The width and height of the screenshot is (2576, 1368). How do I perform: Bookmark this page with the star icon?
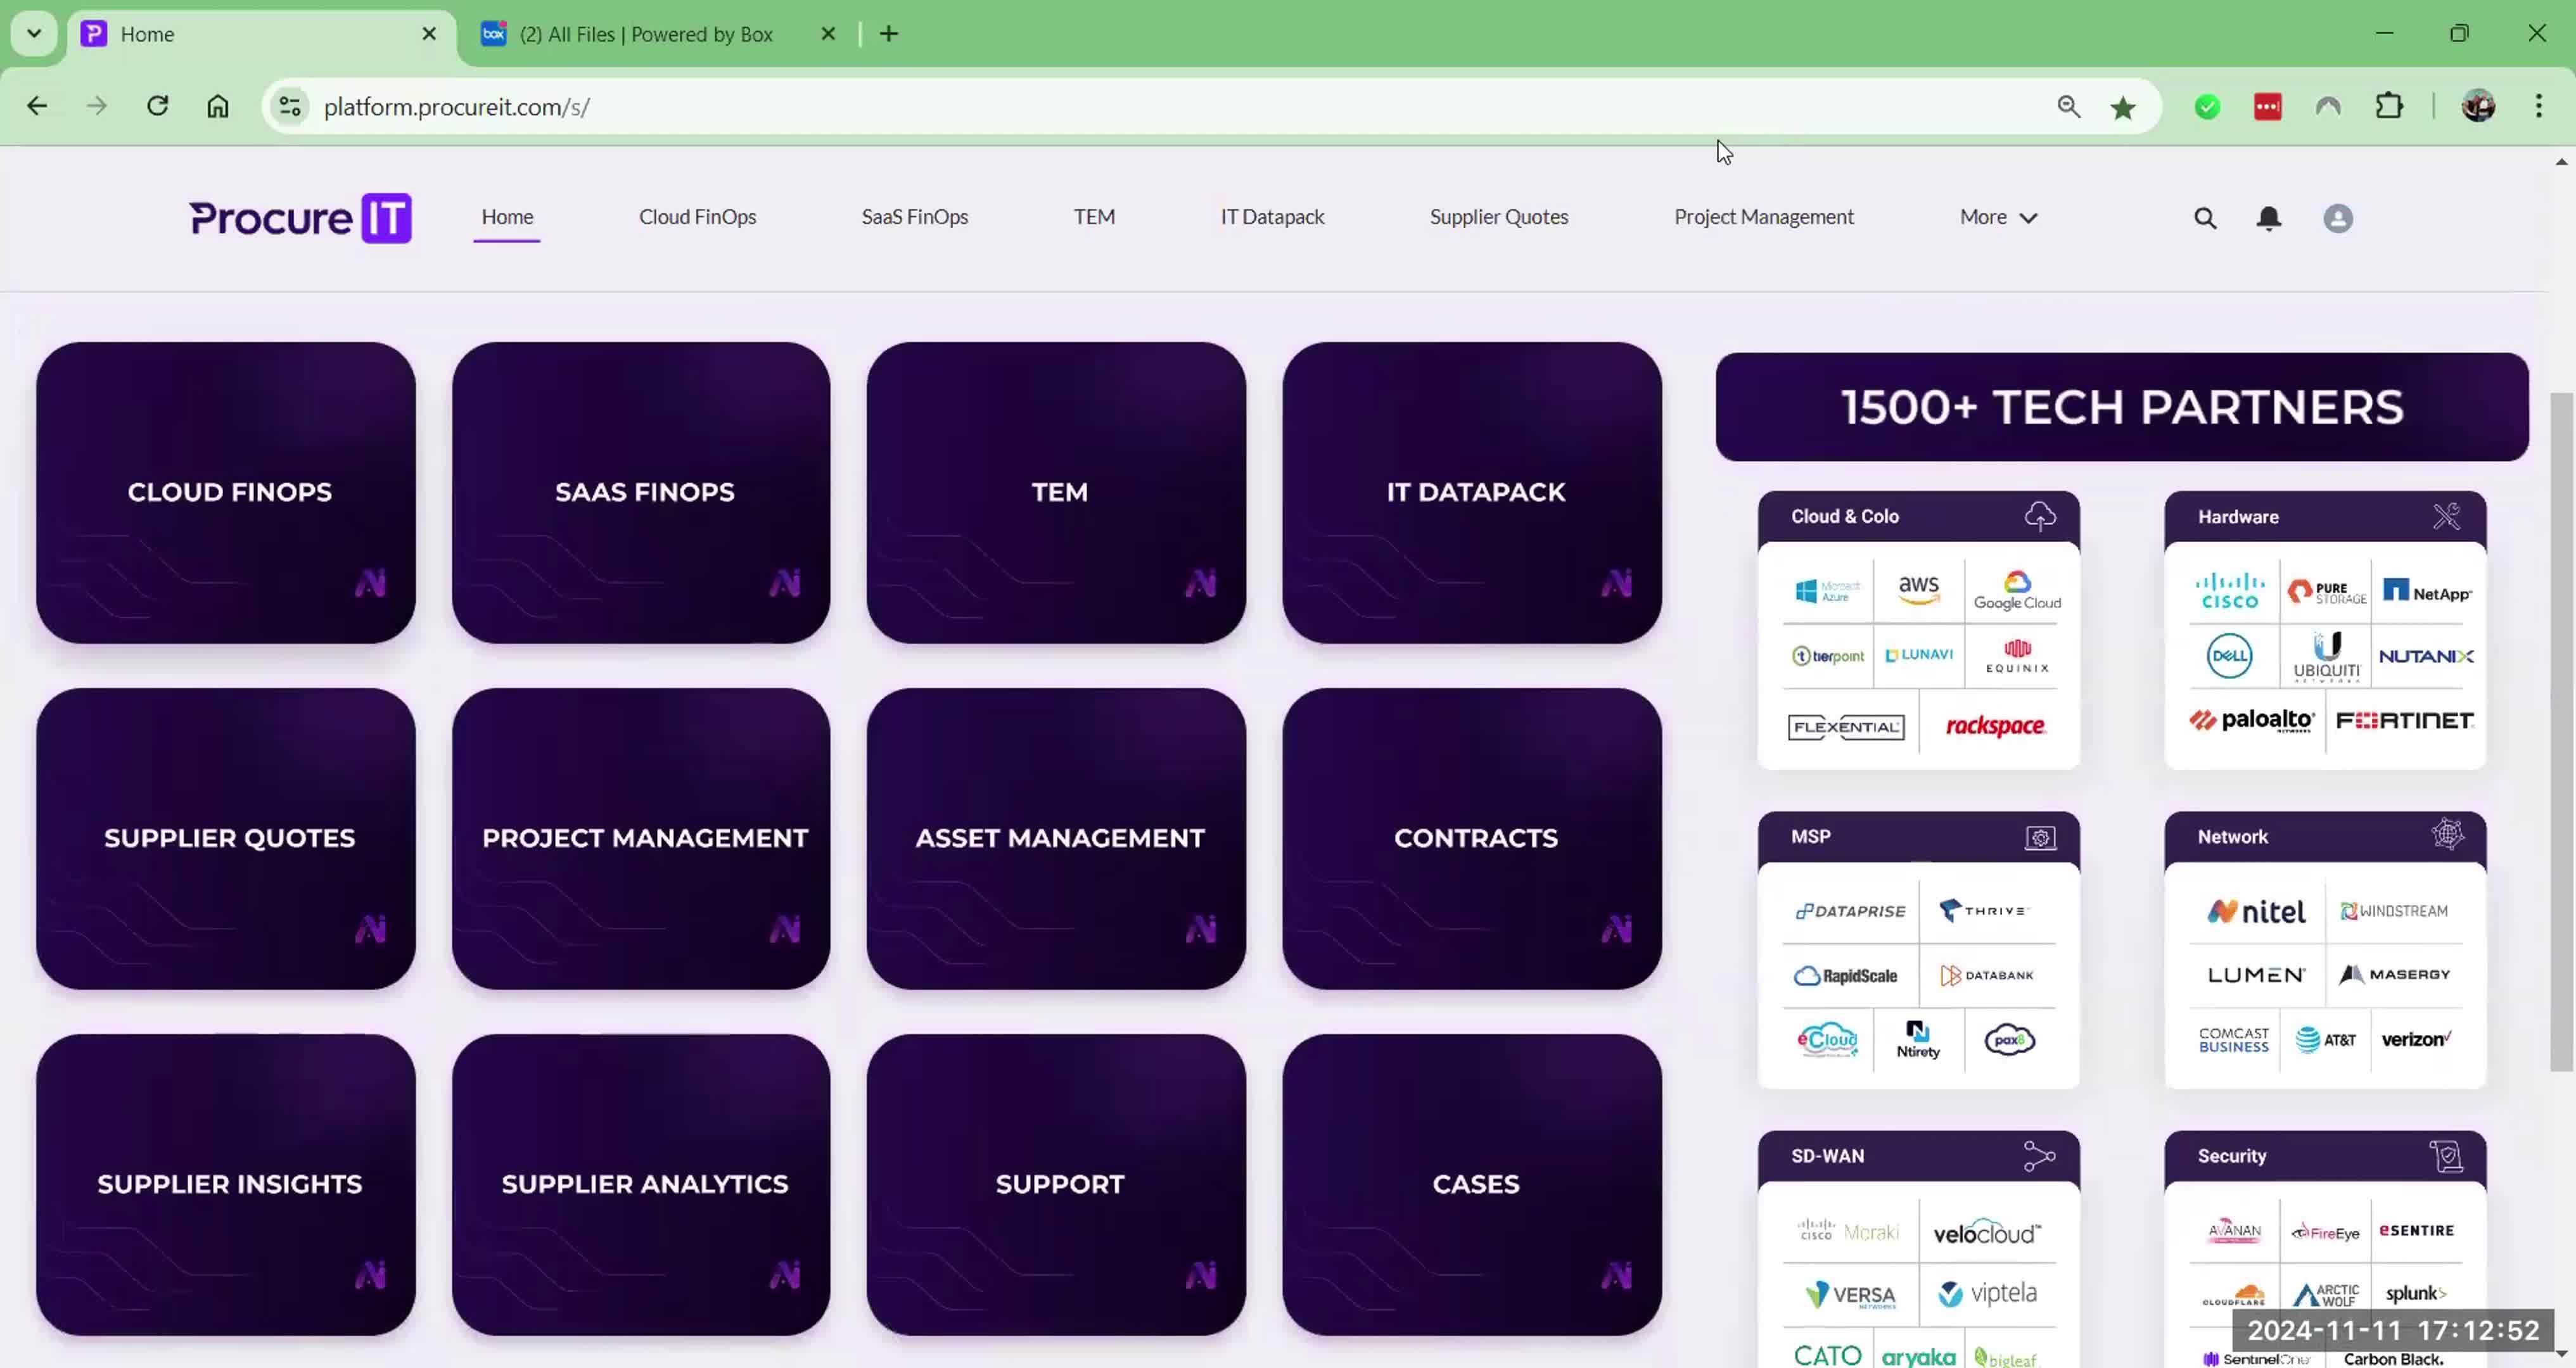point(2123,107)
